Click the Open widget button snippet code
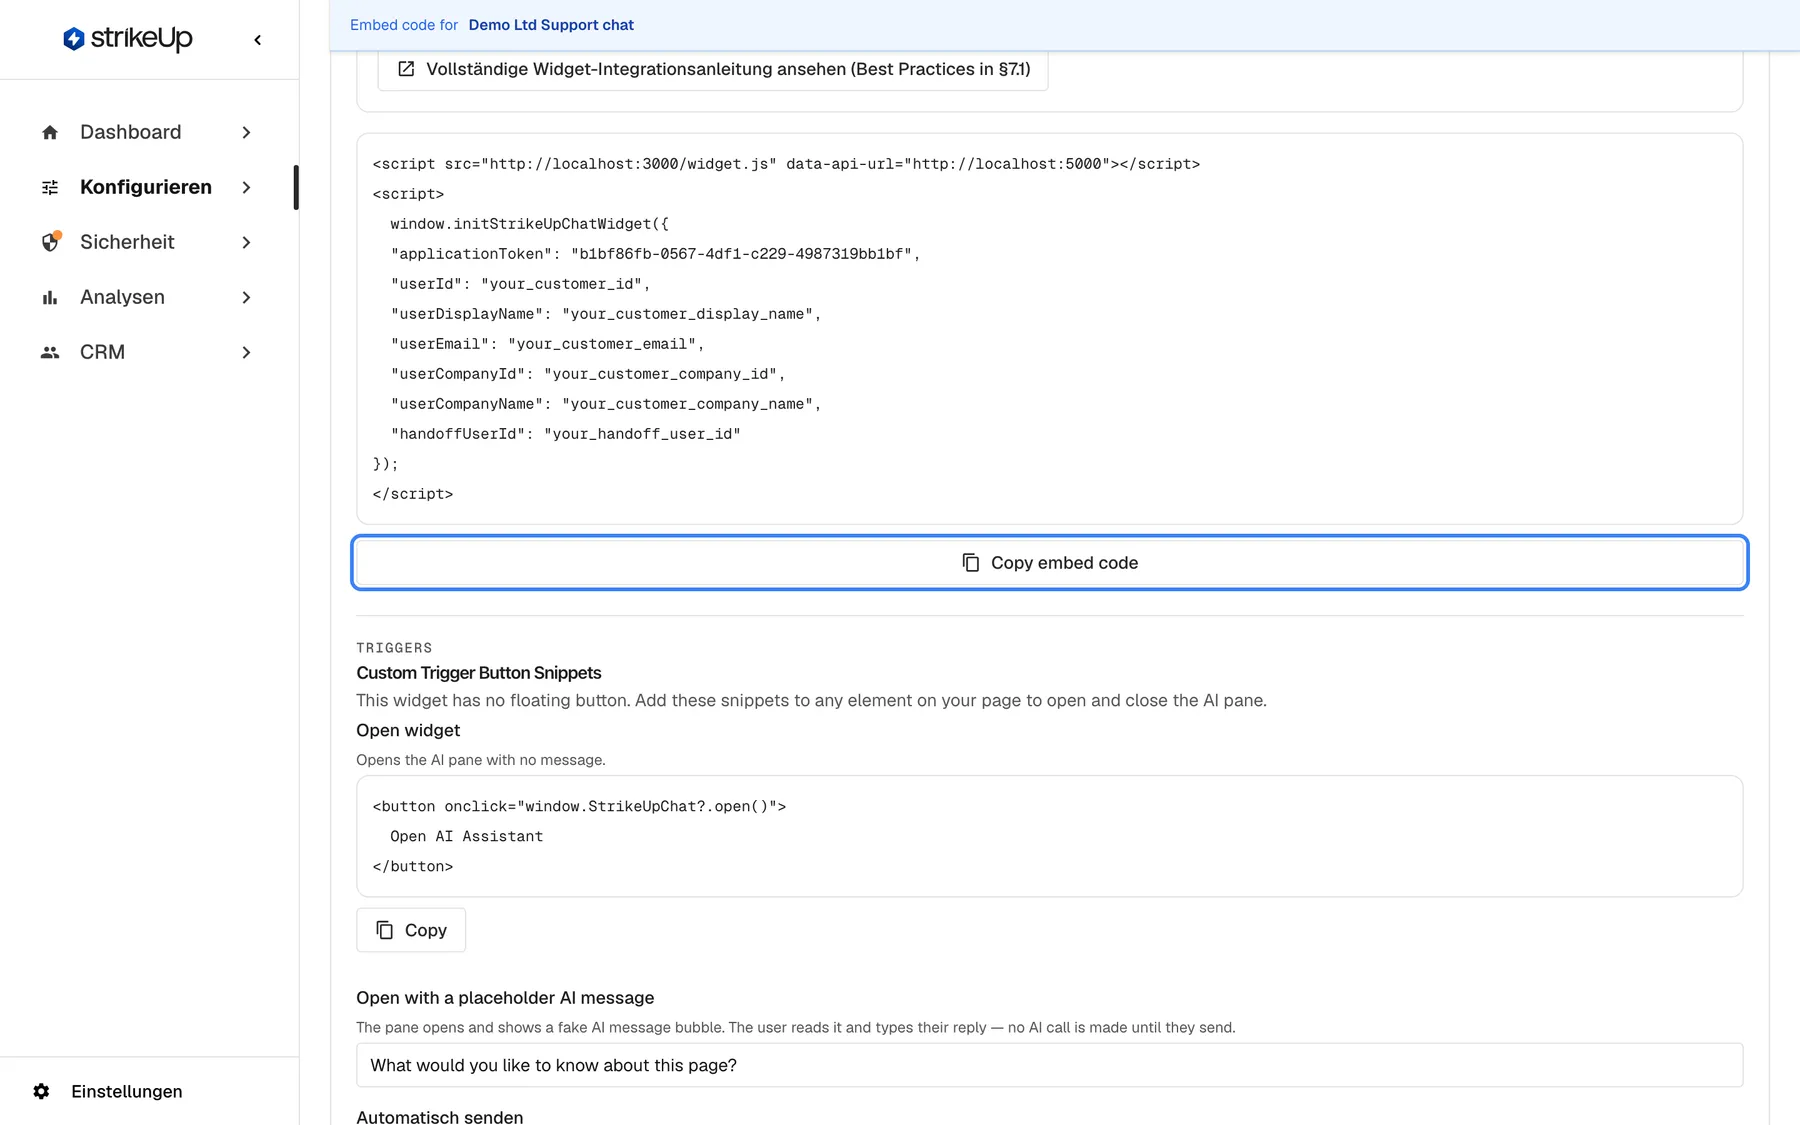Image resolution: width=1800 pixels, height=1125 pixels. click(x=1050, y=836)
